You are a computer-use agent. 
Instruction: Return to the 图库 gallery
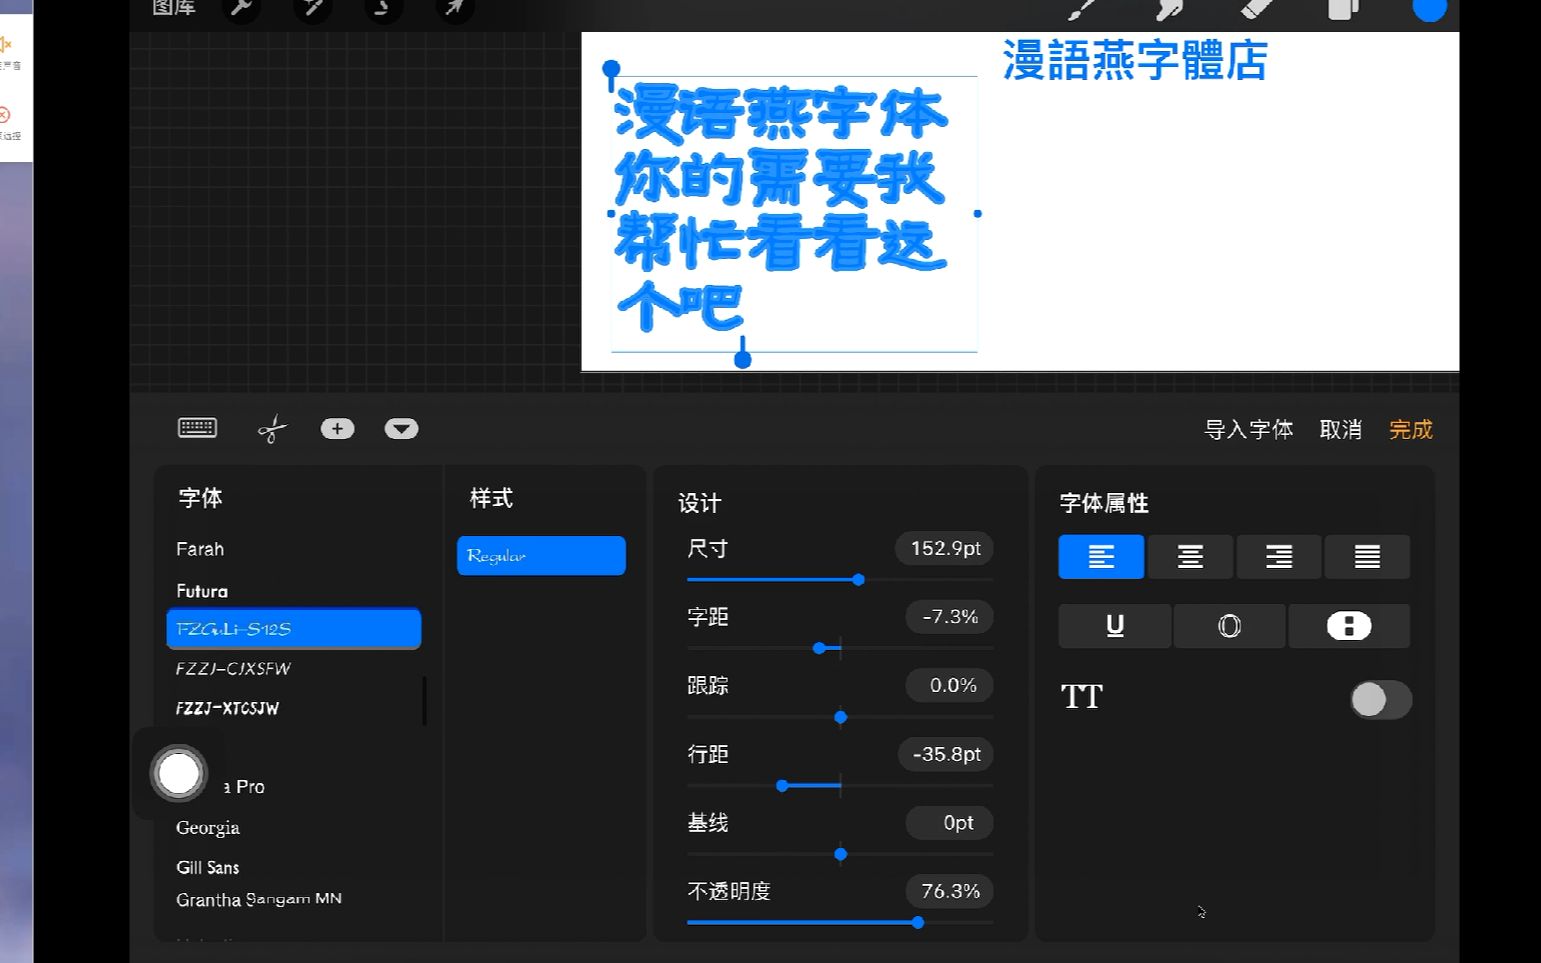(x=174, y=8)
